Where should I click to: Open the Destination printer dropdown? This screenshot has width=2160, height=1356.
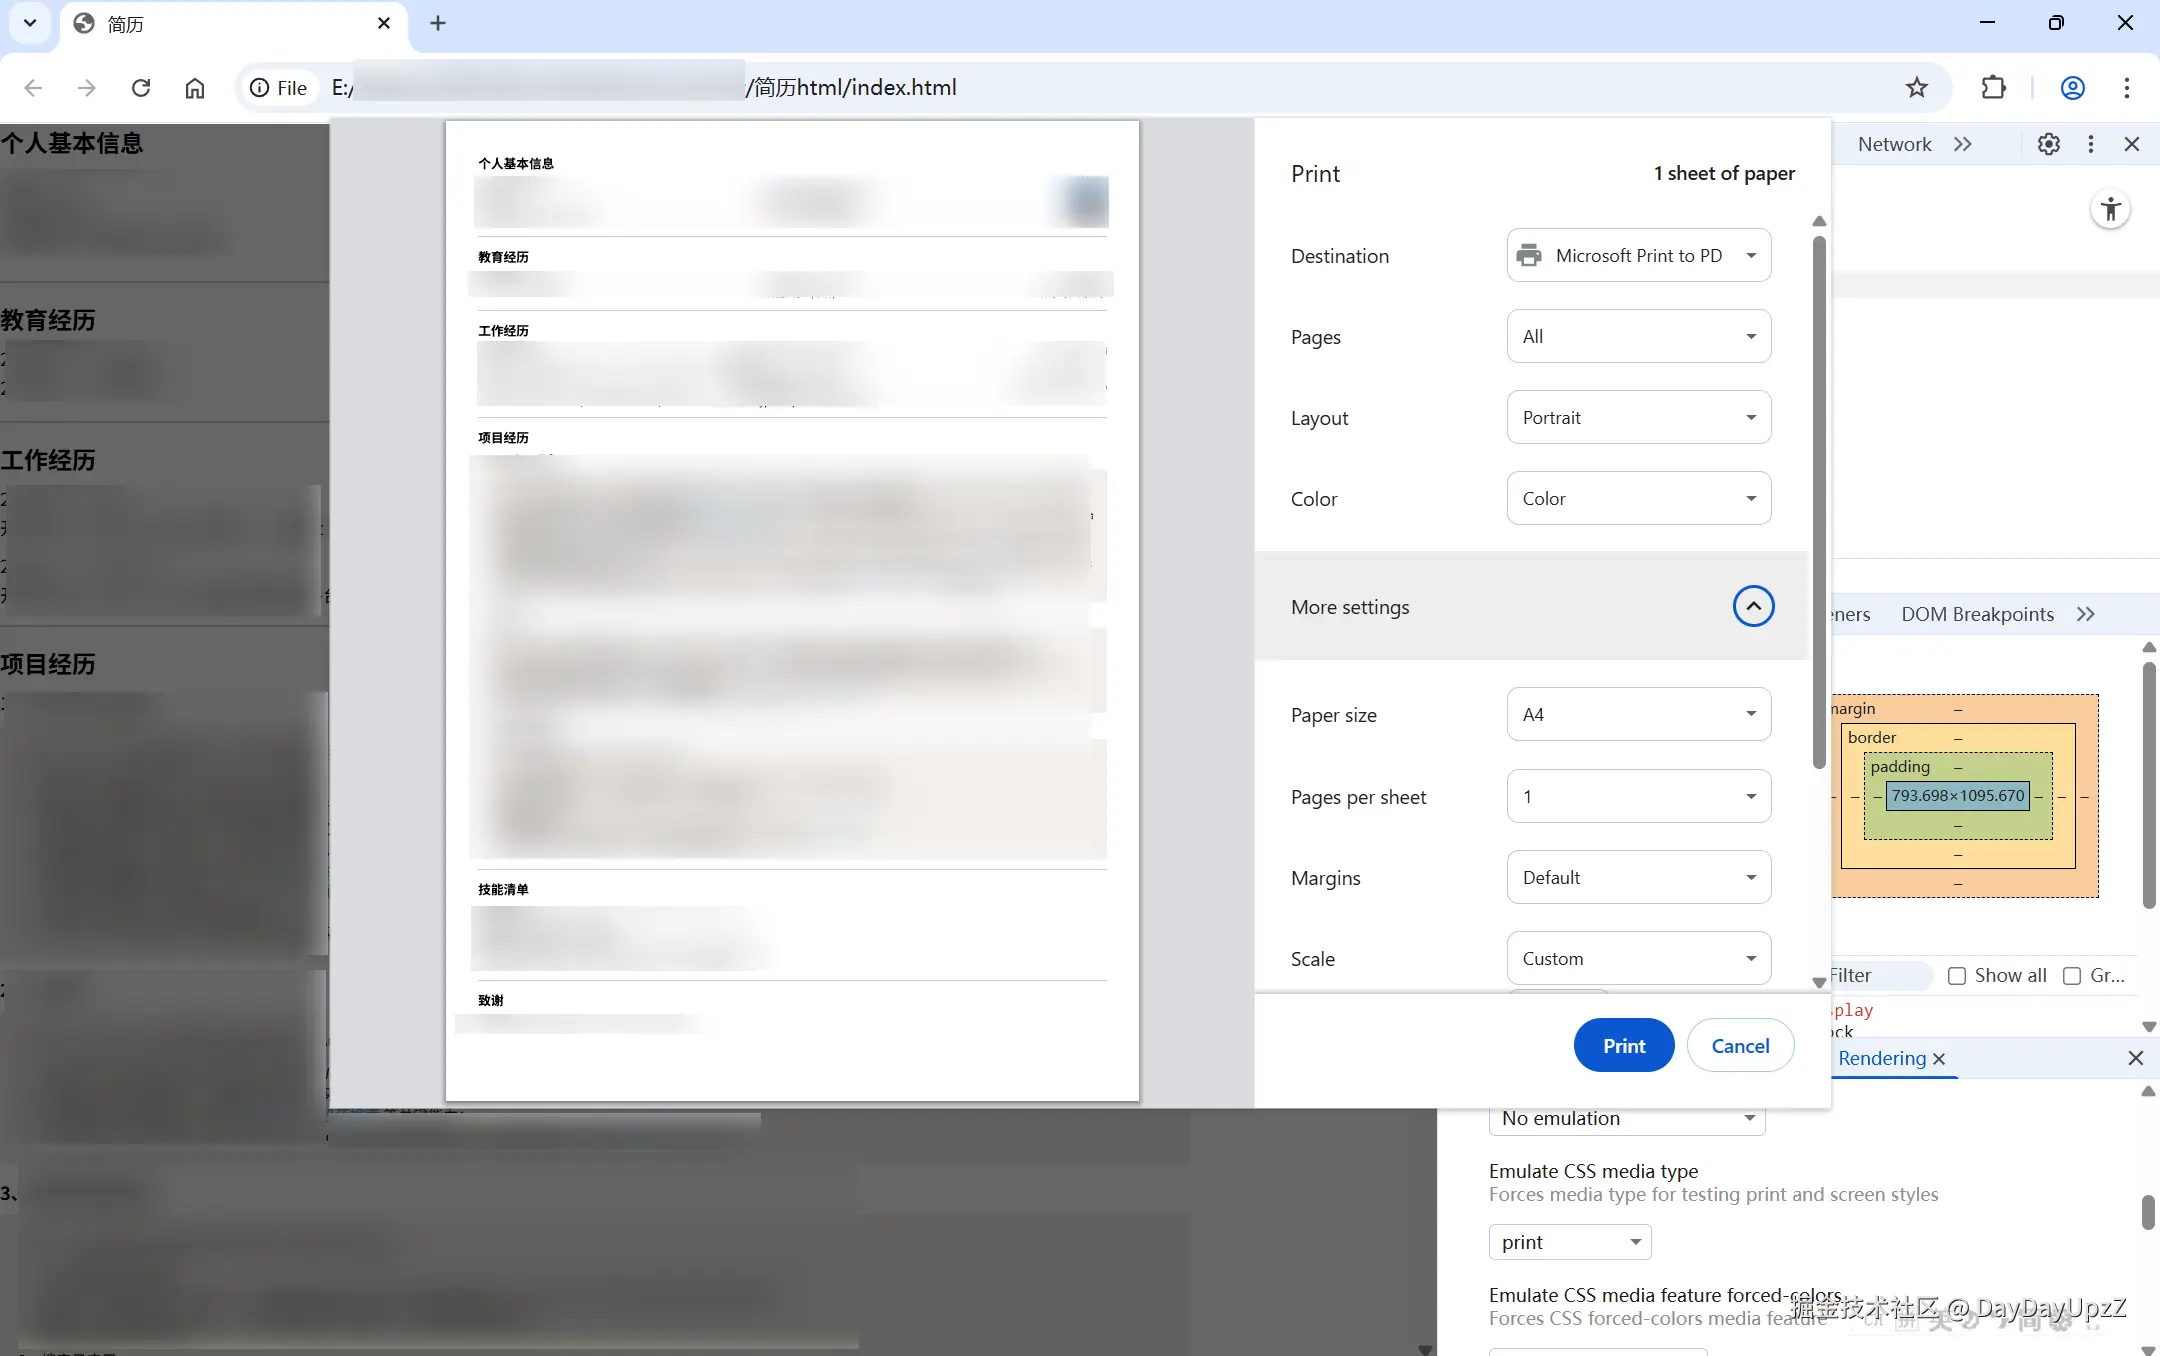[x=1638, y=256]
